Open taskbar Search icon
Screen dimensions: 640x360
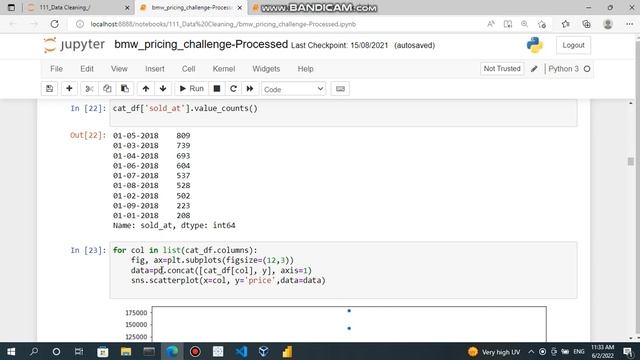point(34,351)
